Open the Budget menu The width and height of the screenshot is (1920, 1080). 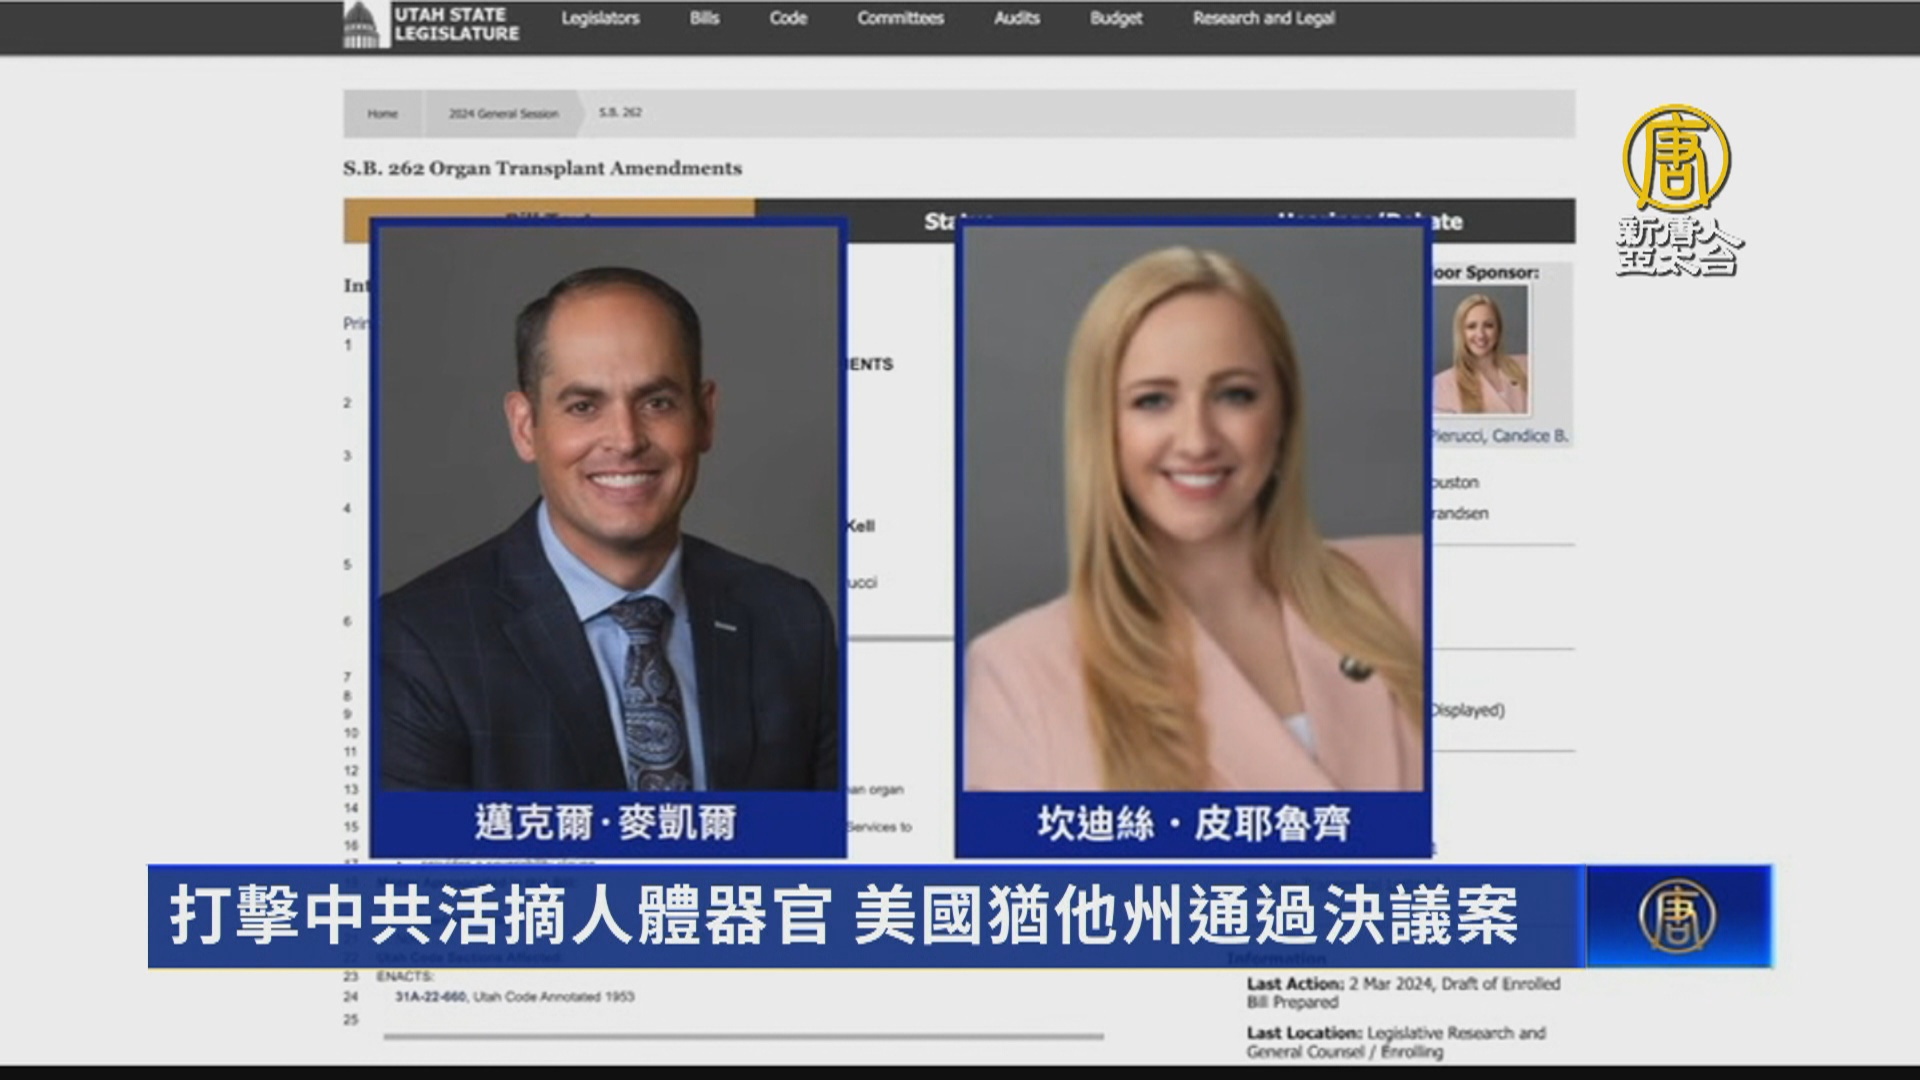[1116, 19]
